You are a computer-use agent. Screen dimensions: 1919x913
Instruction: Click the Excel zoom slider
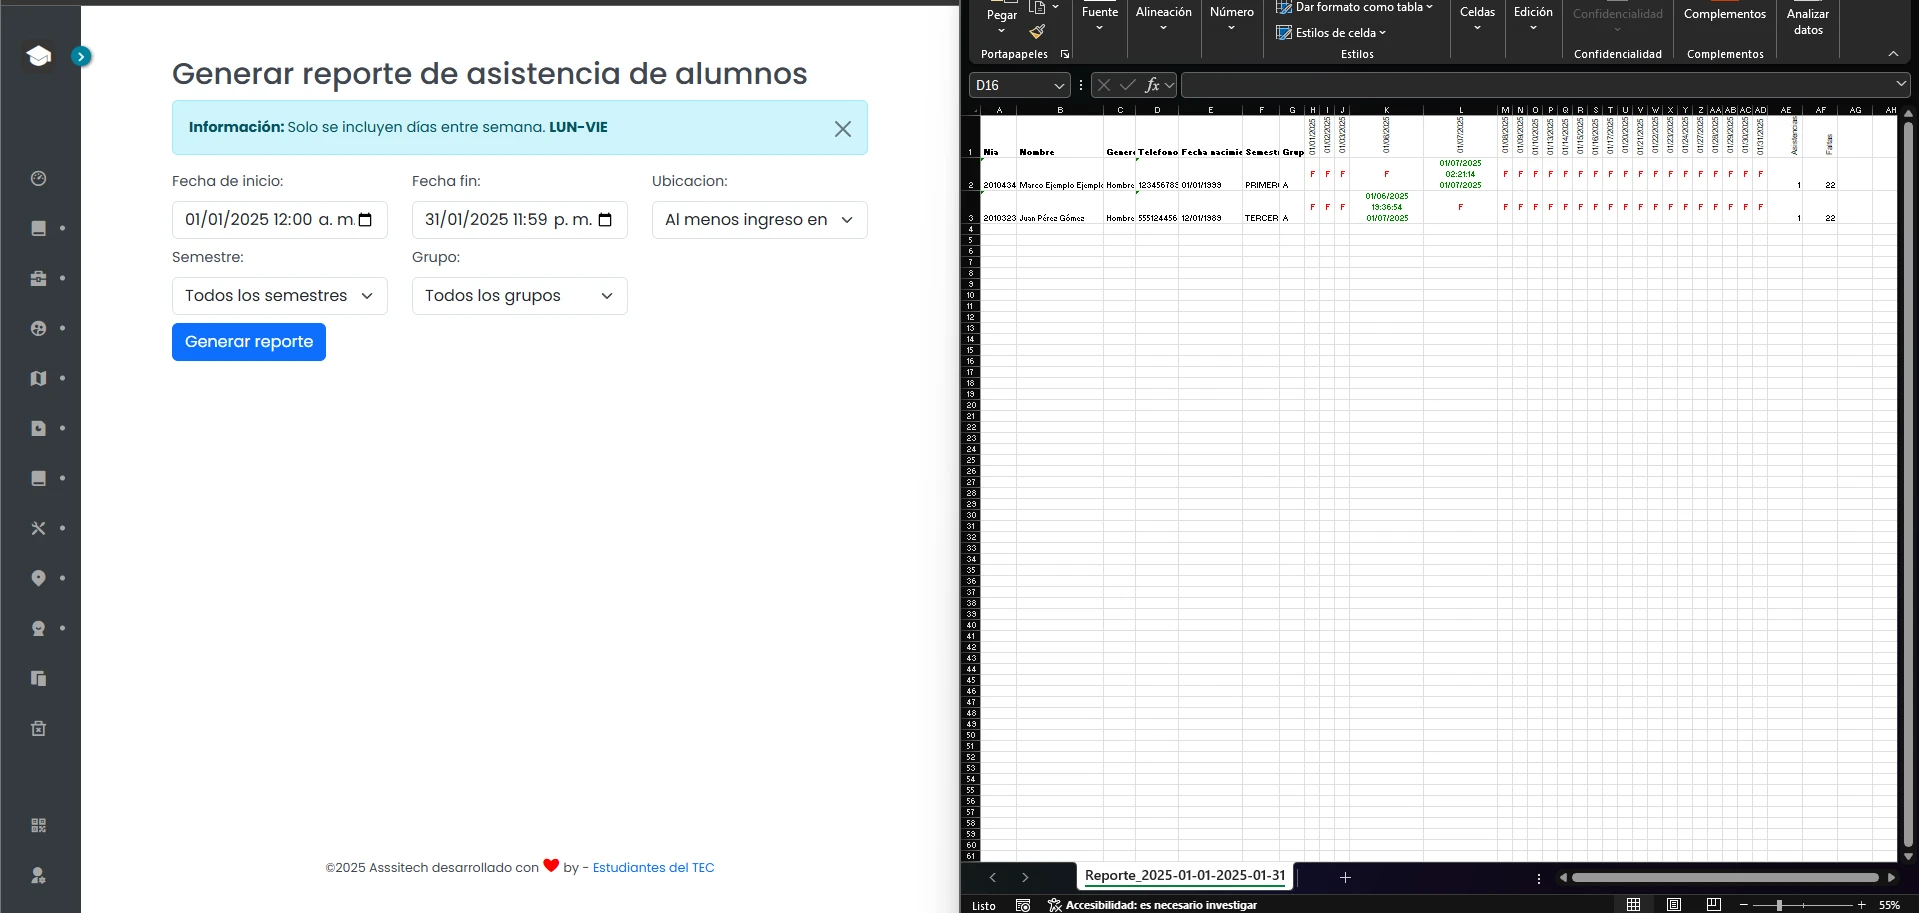point(1801,905)
